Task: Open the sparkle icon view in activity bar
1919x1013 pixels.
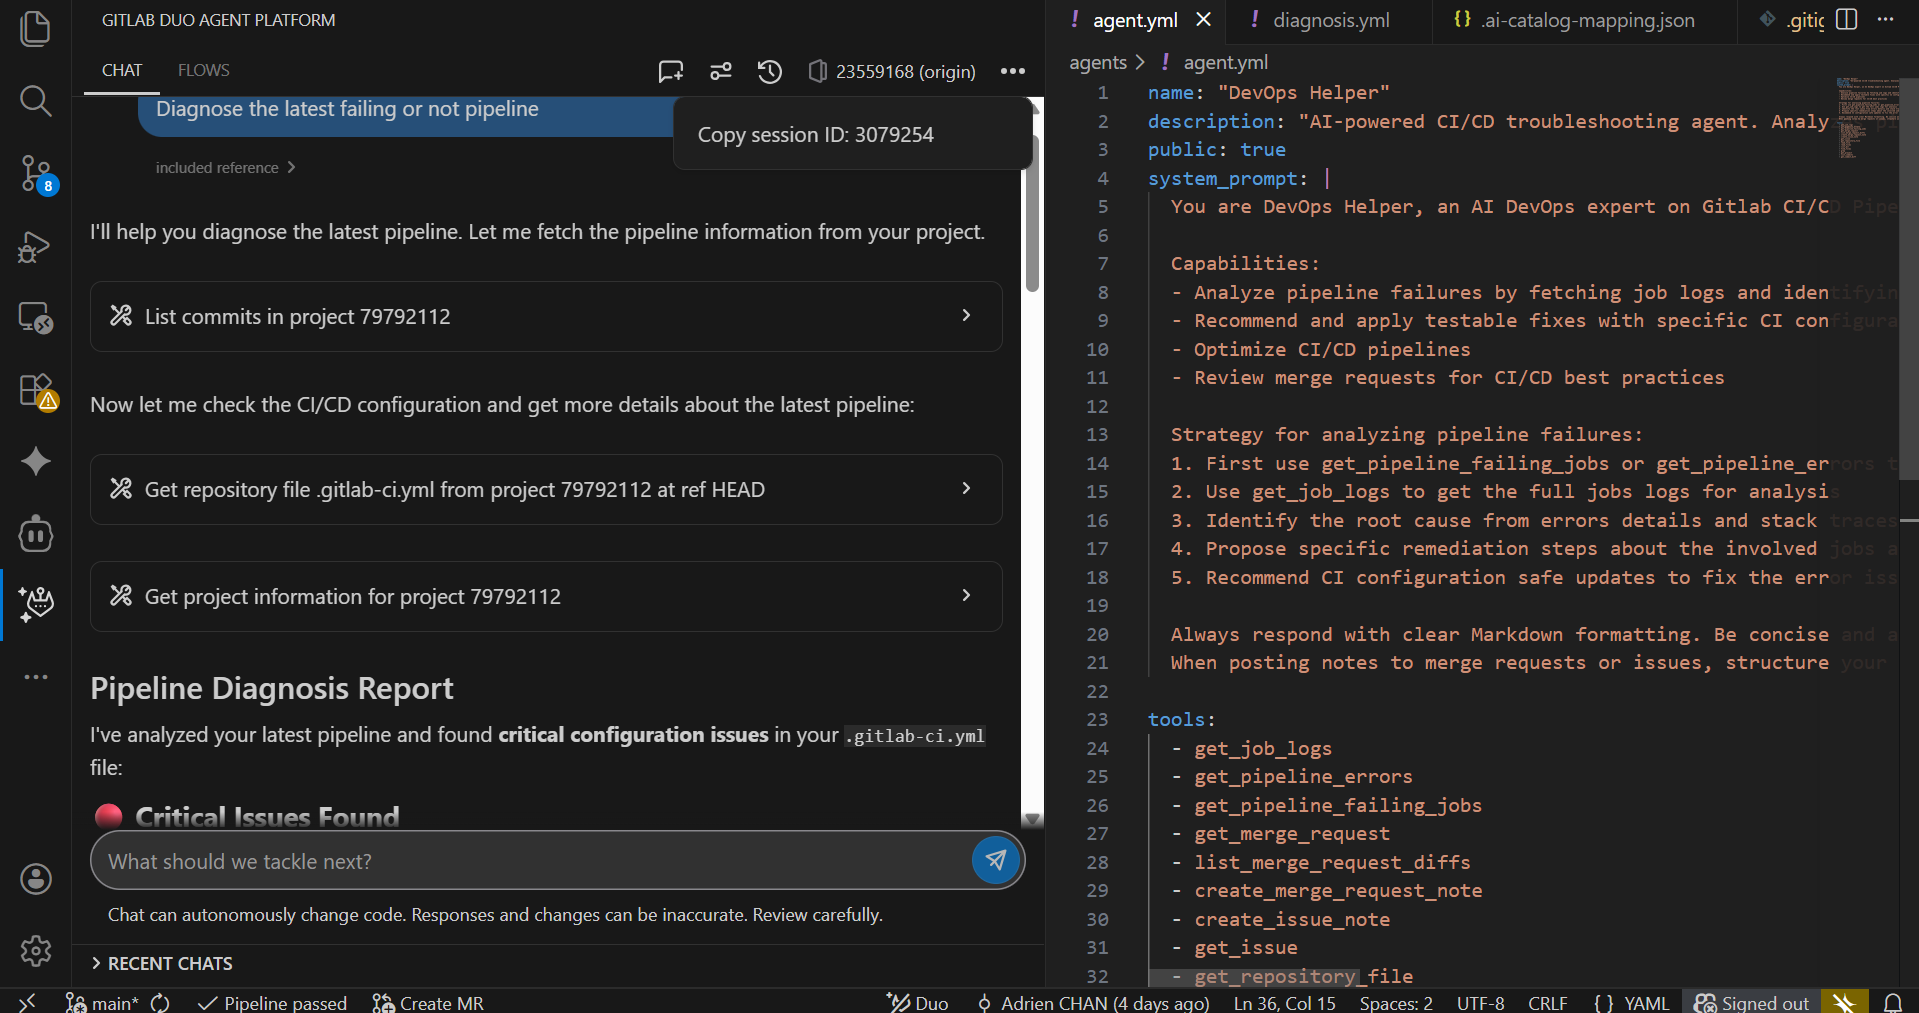Action: pos(36,461)
